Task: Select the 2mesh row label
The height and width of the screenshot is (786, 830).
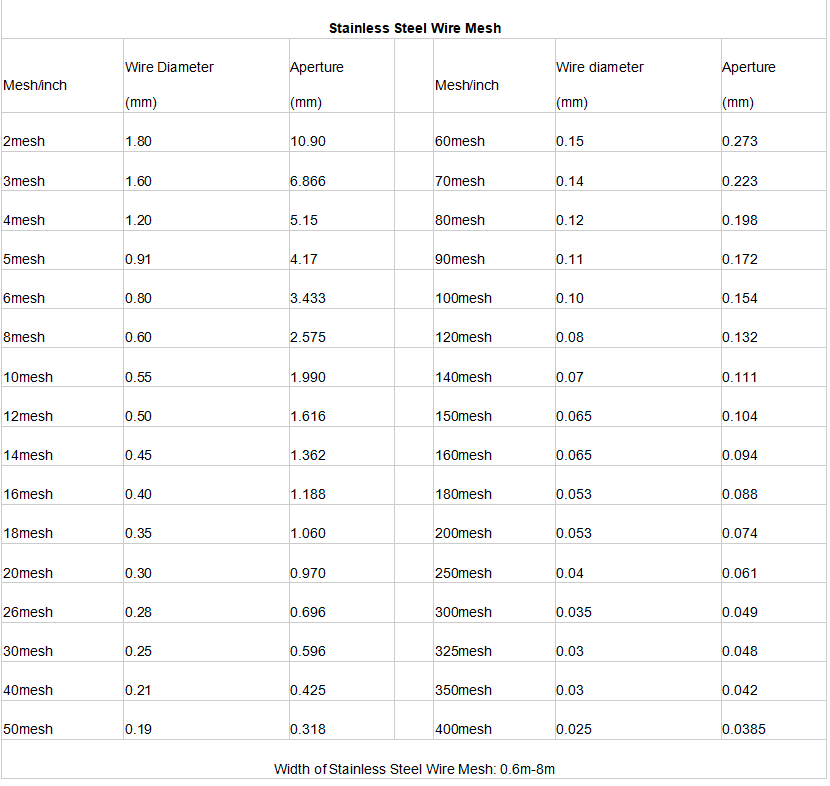Action: pos(24,141)
